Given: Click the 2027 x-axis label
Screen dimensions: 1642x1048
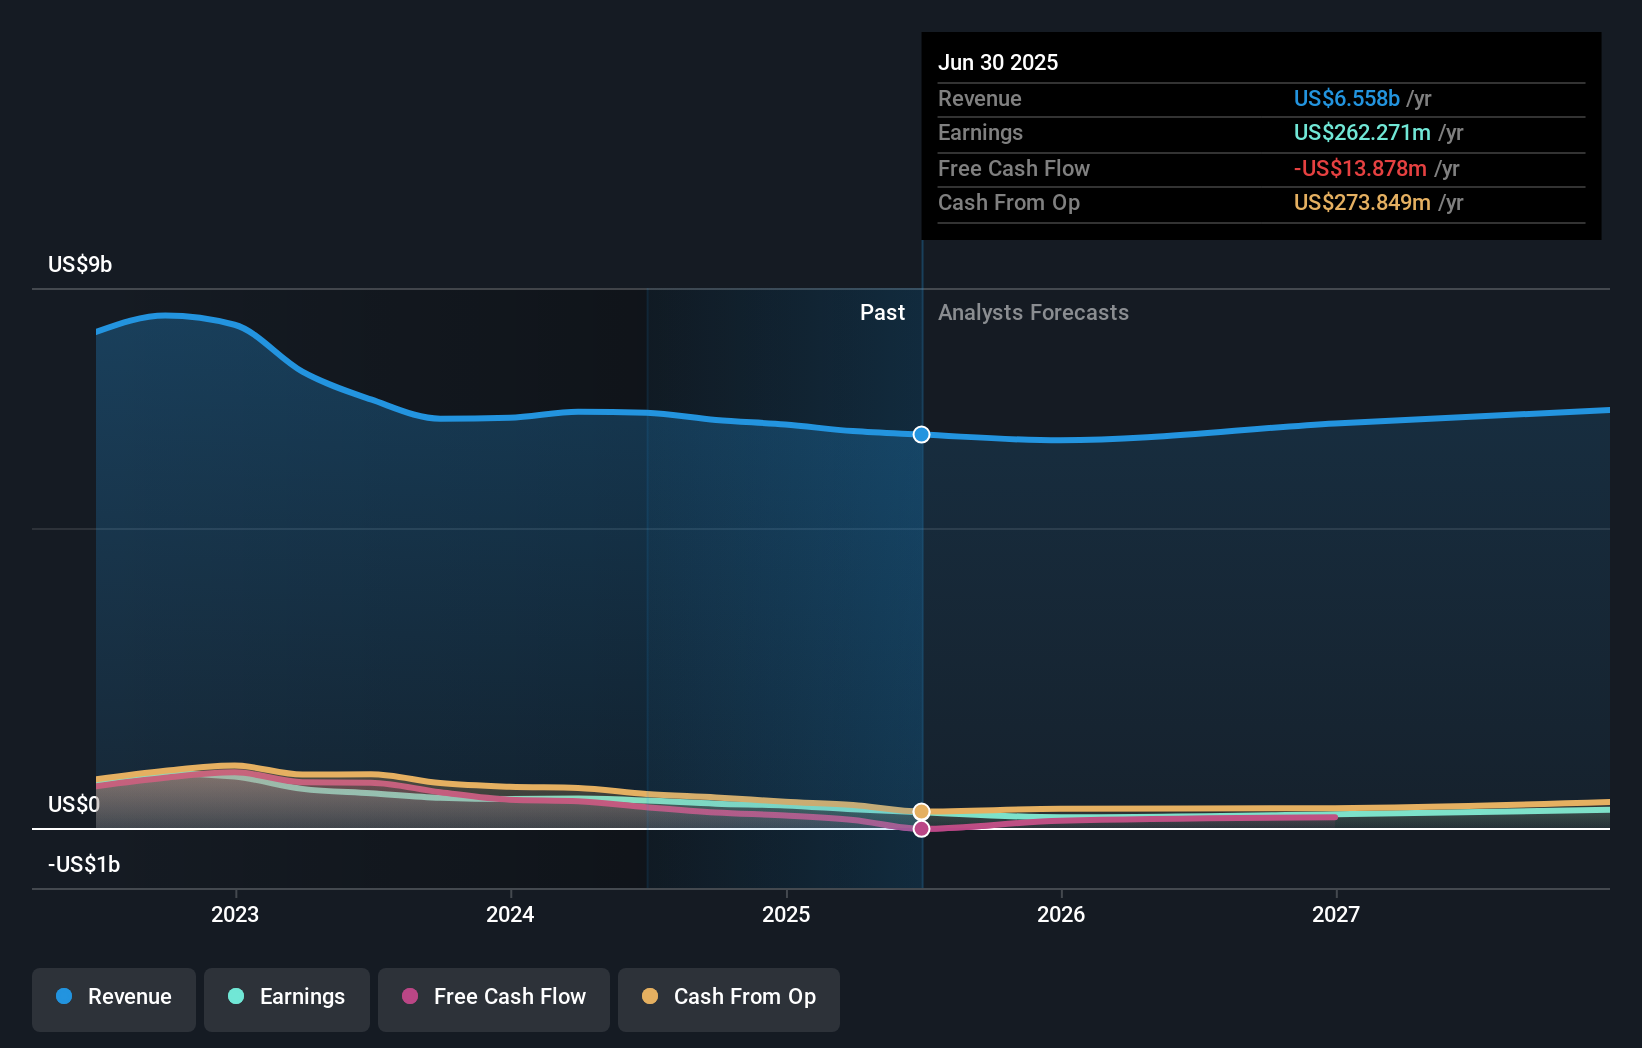Looking at the screenshot, I should pyautogui.click(x=1336, y=914).
